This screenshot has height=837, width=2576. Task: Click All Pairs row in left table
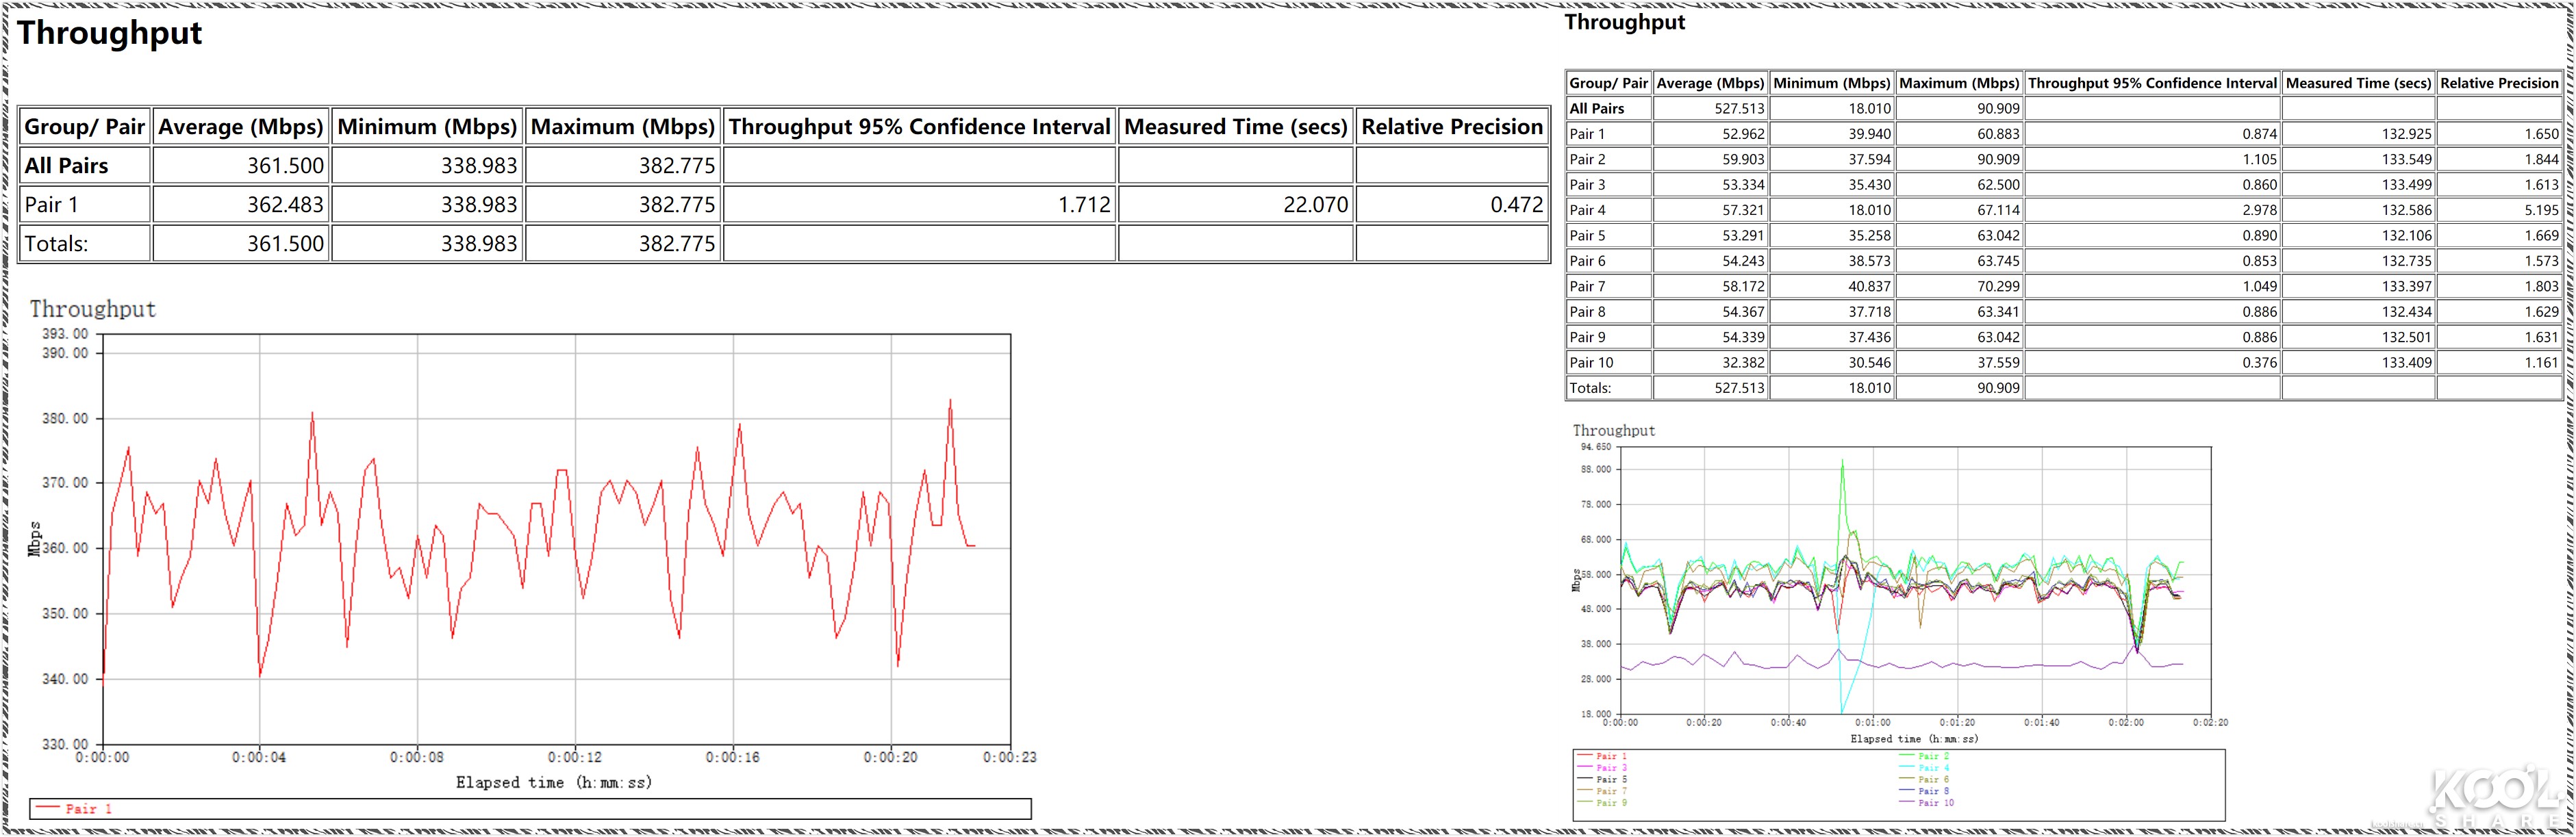(66, 166)
